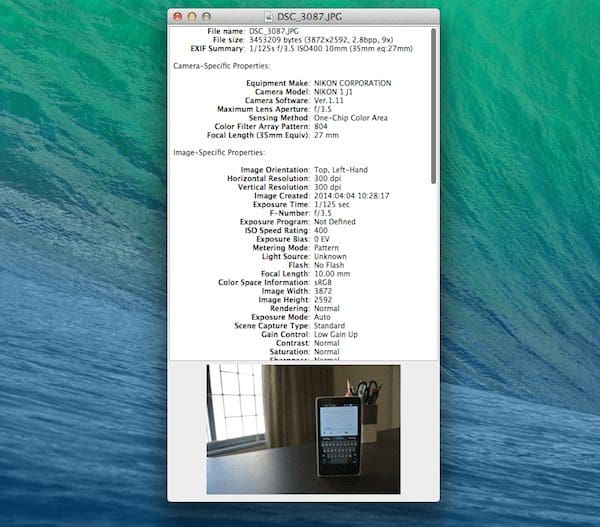
Task: Click Color Filter Array Pattern value 804
Action: tap(321, 126)
